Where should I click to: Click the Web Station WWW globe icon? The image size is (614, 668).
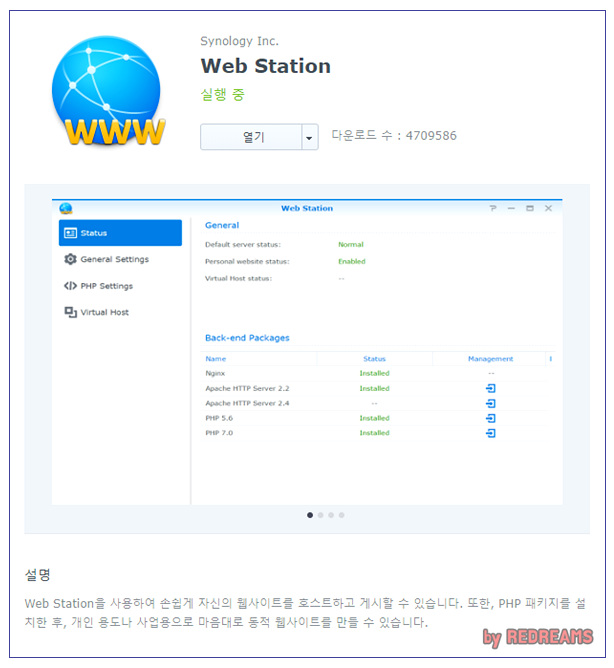108,91
